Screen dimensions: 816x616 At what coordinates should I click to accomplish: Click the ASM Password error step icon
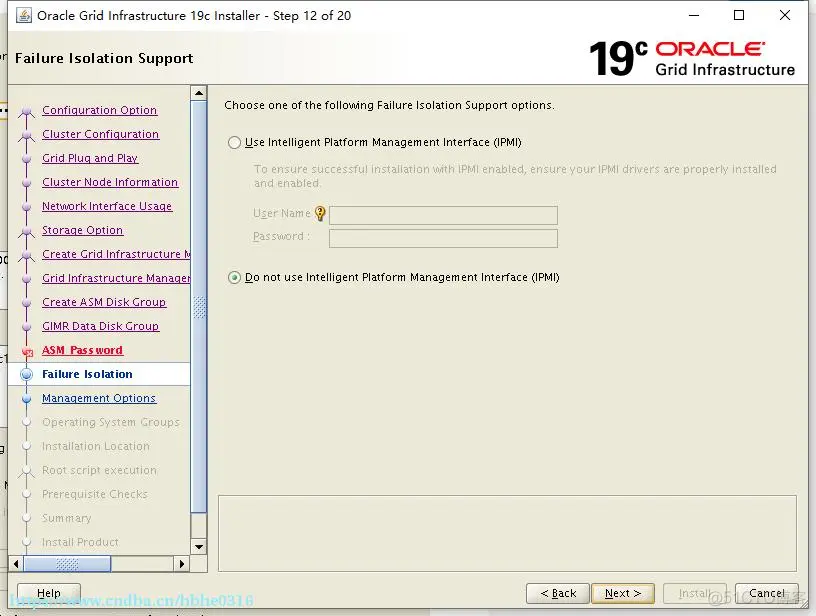(27, 352)
